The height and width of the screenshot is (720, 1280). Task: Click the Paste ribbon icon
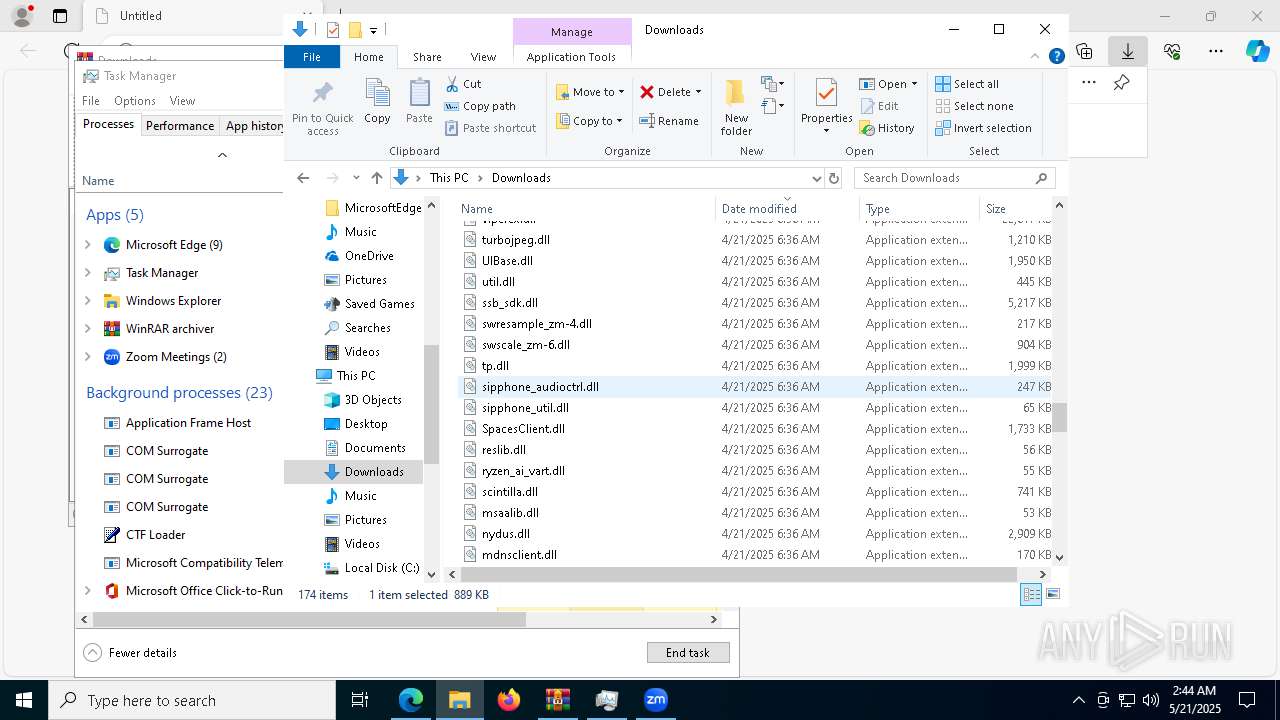(x=419, y=102)
